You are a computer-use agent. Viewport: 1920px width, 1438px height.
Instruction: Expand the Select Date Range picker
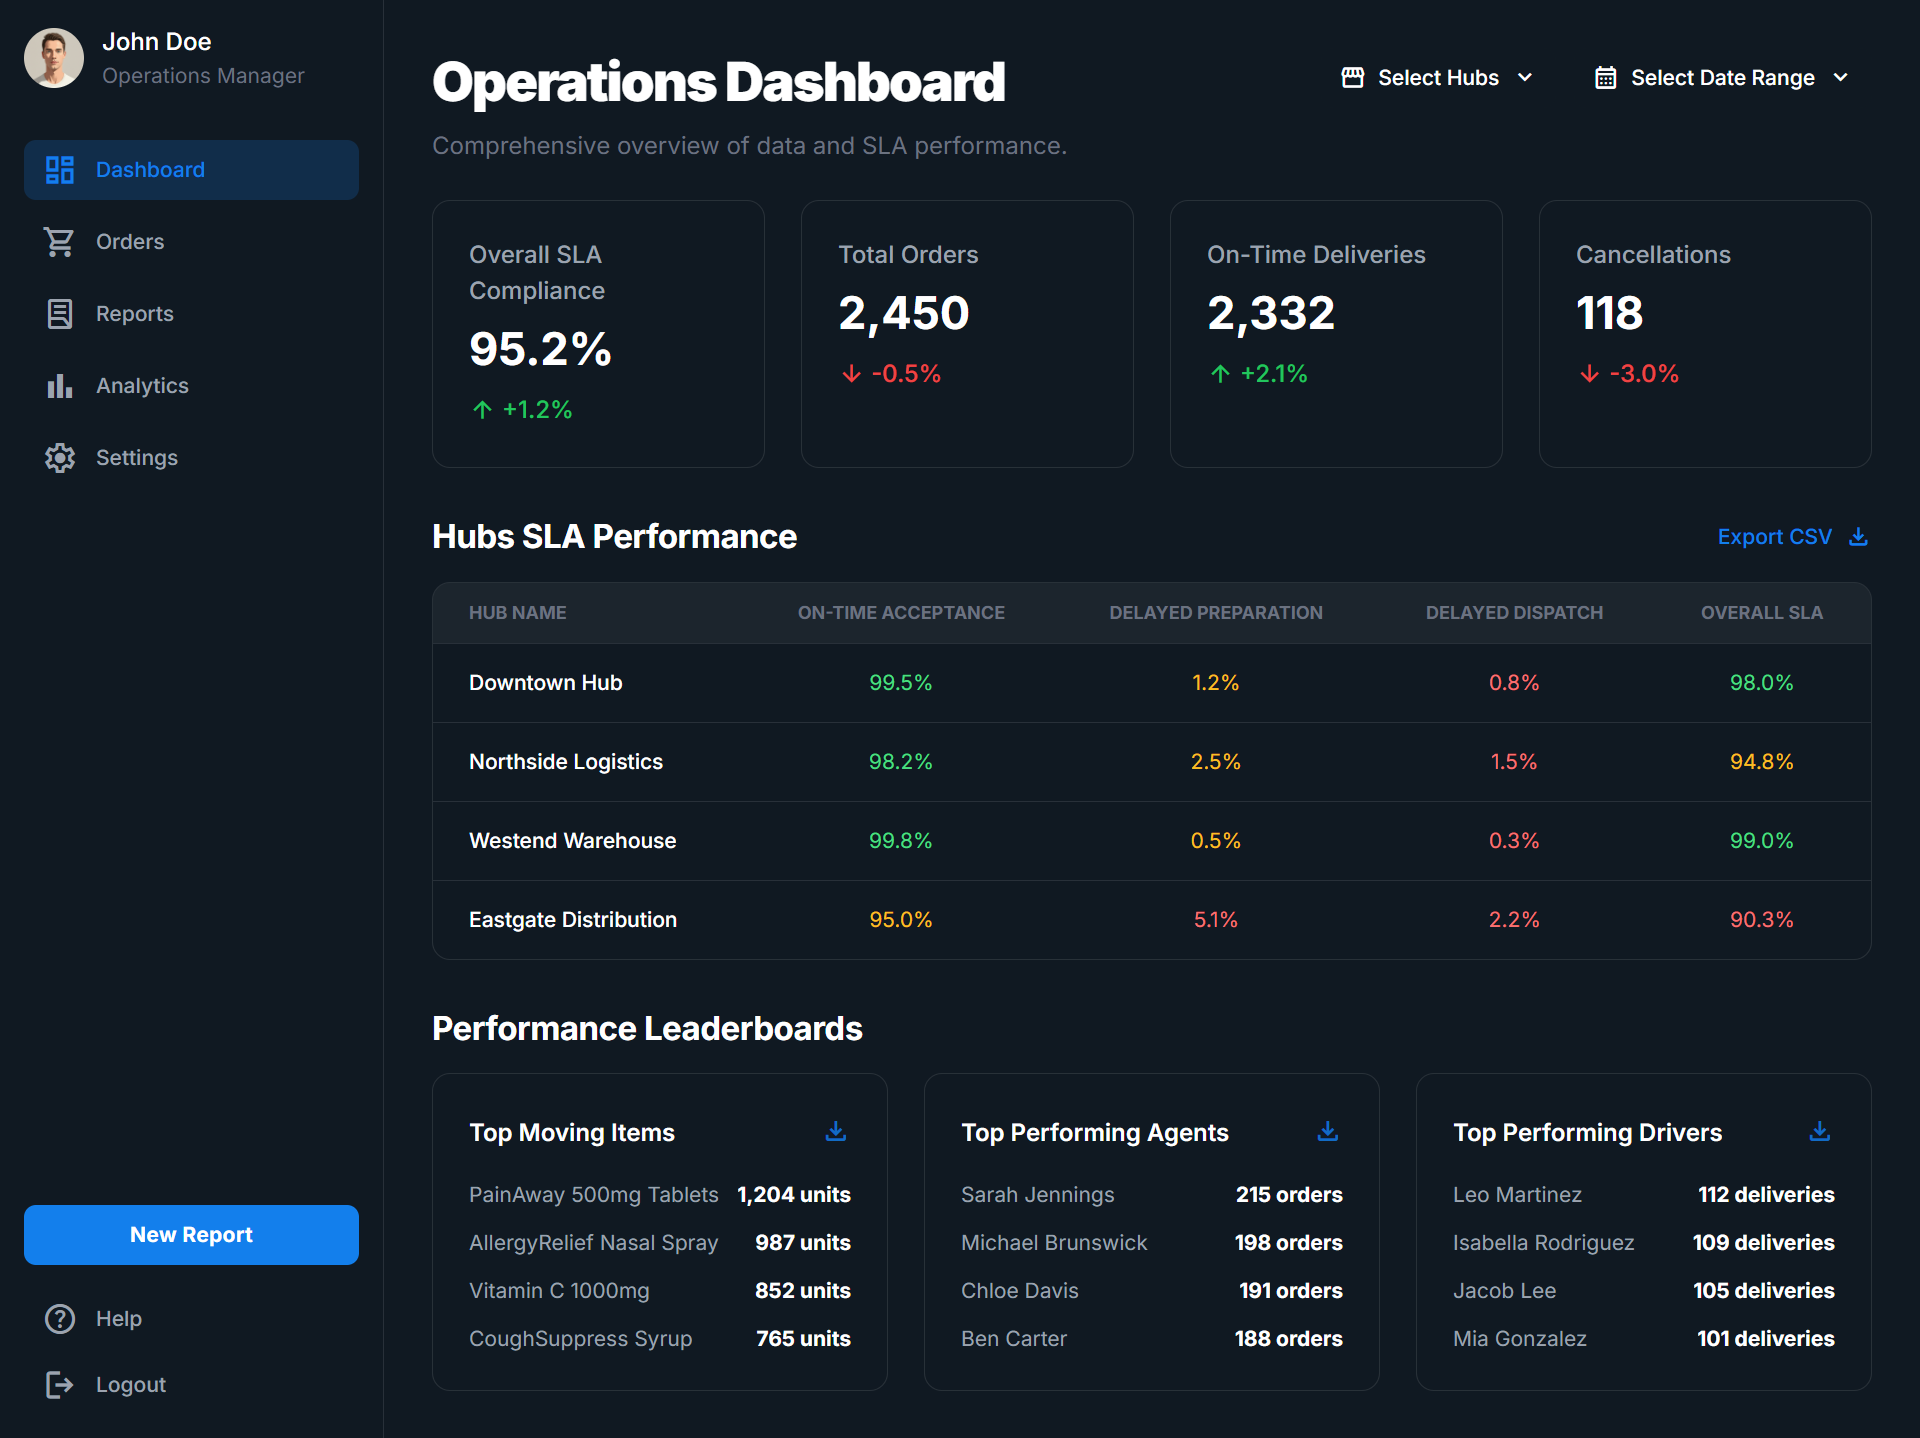click(x=1721, y=77)
